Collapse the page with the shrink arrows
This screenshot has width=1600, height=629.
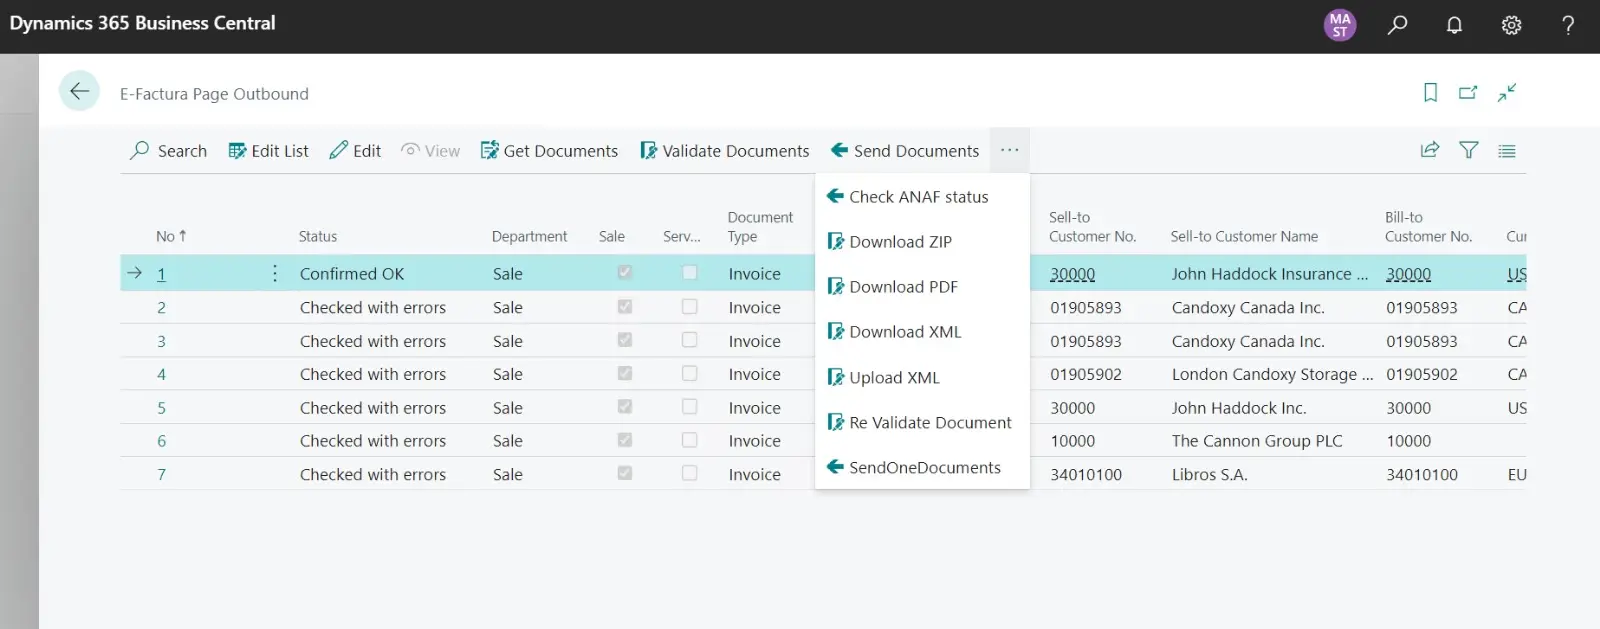tap(1507, 92)
